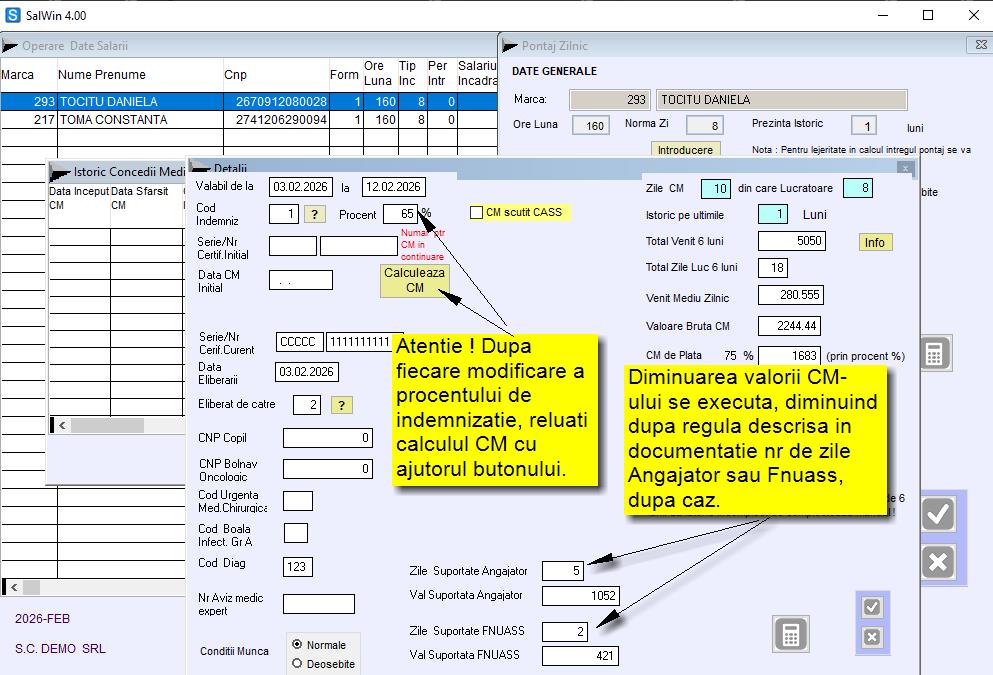The image size is (993, 675).
Task: Select Deosebite working conditions option
Action: tap(297, 663)
